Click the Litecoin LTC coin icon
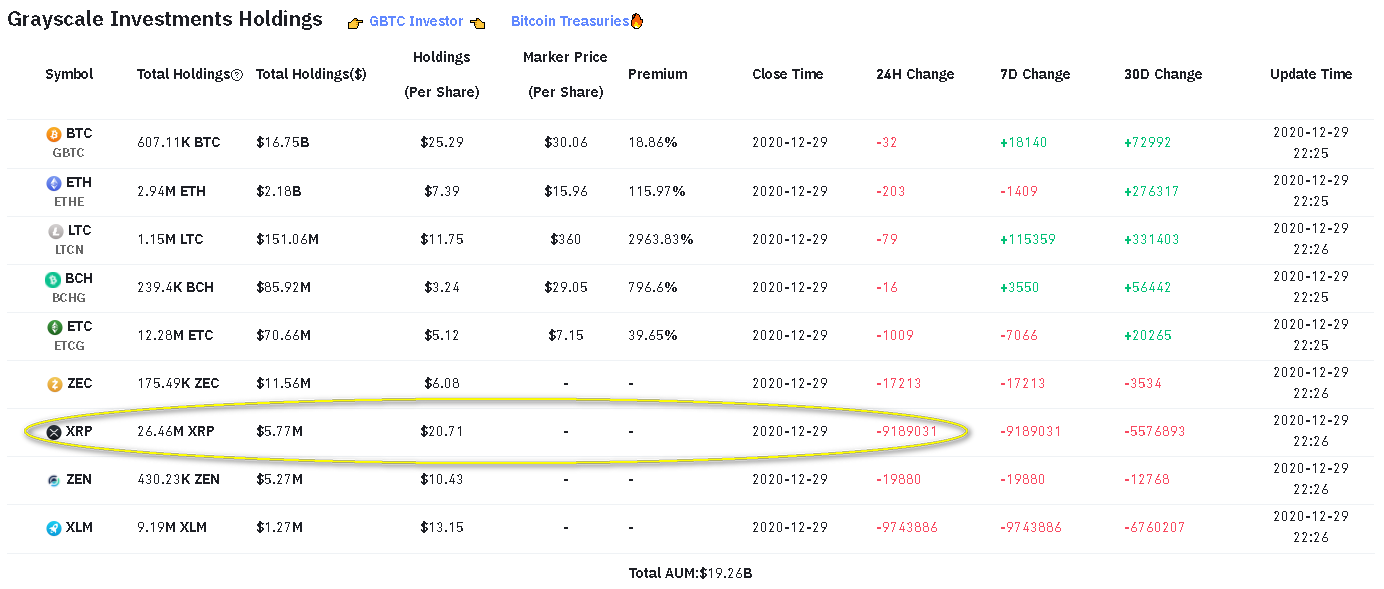 (54, 231)
